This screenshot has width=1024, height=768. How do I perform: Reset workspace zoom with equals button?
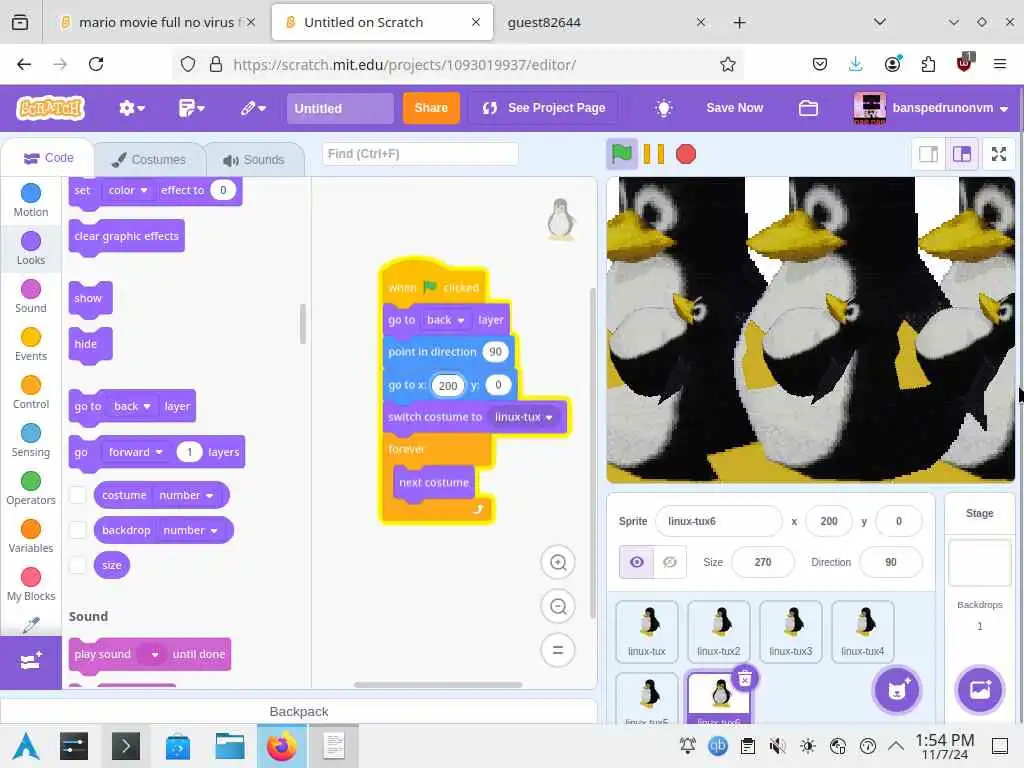pos(558,650)
